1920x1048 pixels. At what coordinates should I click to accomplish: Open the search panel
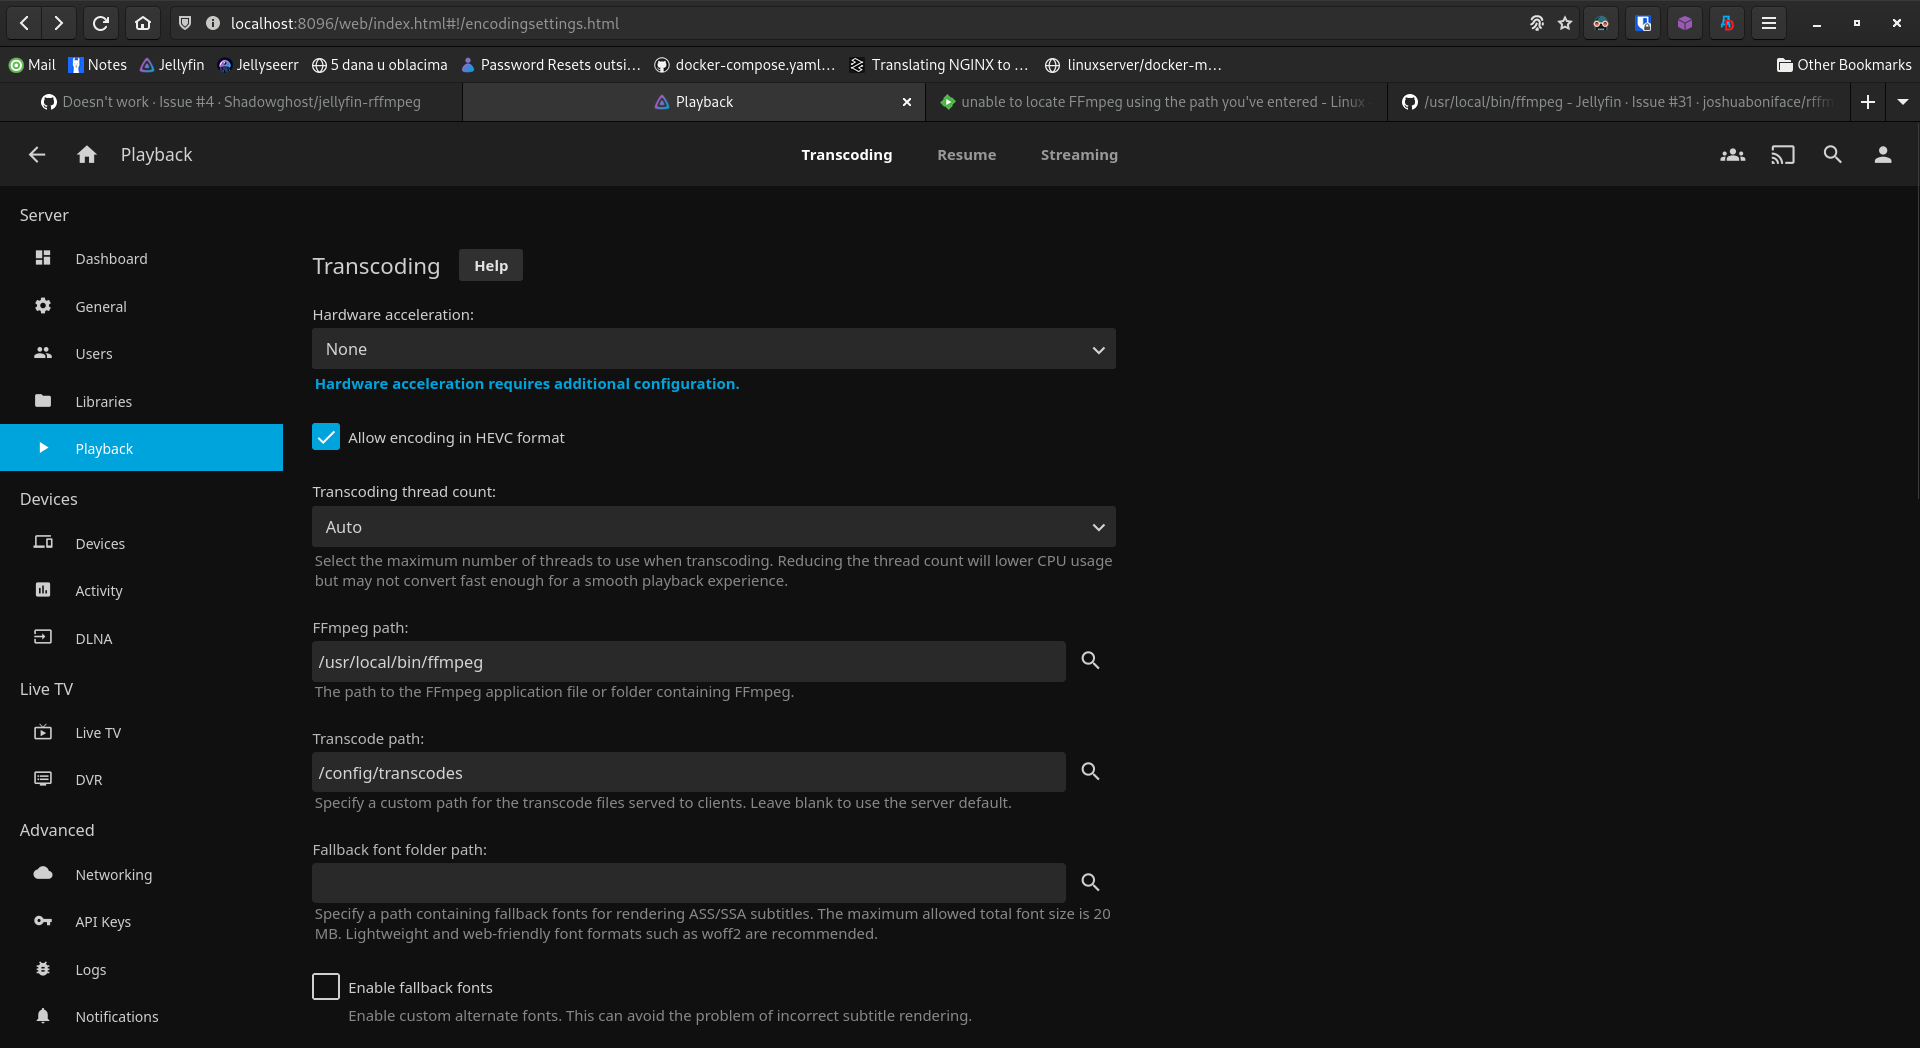click(x=1832, y=155)
